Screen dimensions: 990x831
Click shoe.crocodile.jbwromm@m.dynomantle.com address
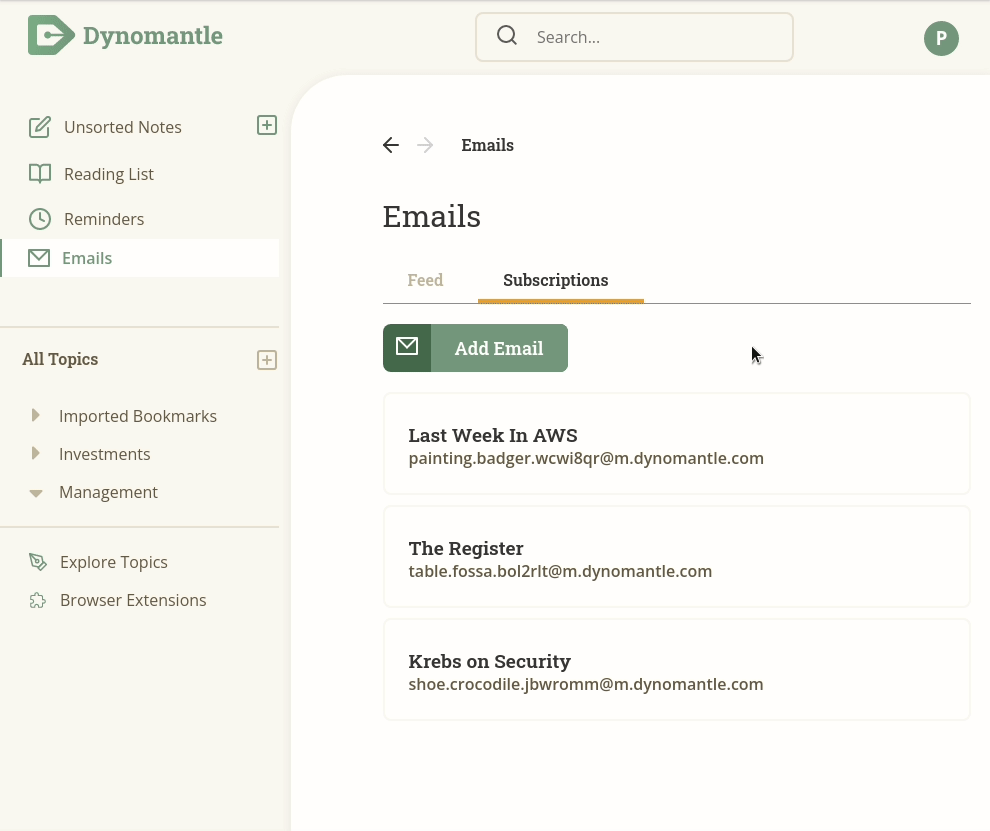coord(586,685)
